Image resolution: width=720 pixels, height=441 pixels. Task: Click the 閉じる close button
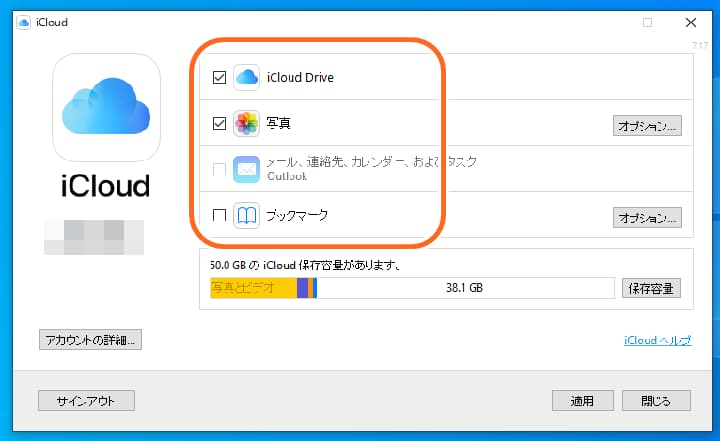pyautogui.click(x=656, y=401)
